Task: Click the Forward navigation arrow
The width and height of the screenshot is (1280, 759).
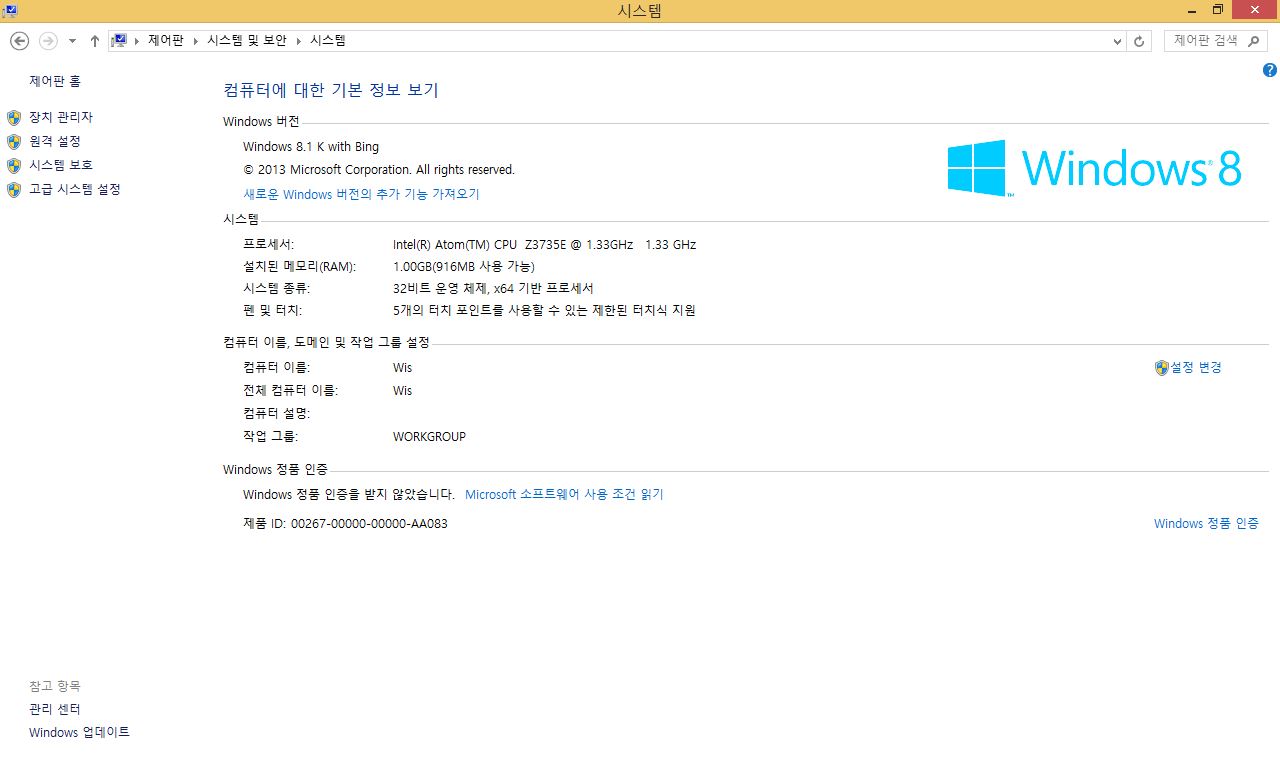Action: 47,41
